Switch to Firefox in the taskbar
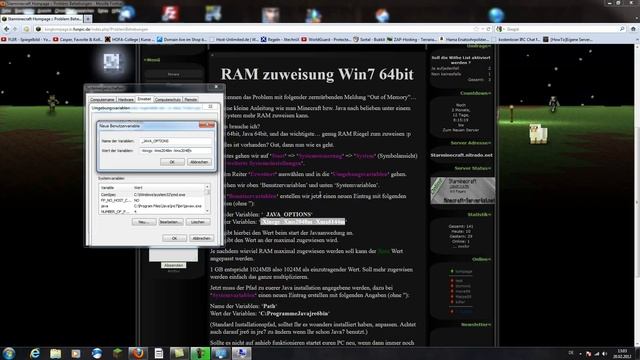 click(138, 353)
